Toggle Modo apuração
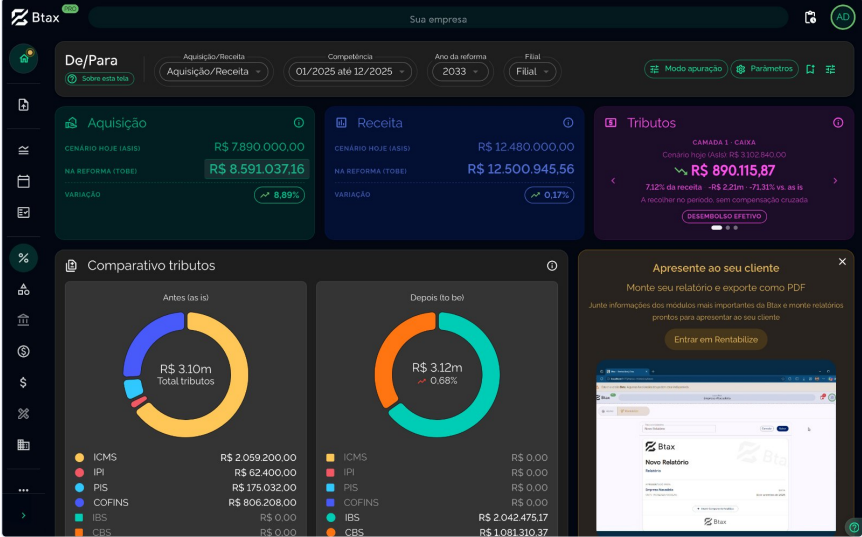Image resolution: width=862 pixels, height=537 pixels. pos(686,69)
